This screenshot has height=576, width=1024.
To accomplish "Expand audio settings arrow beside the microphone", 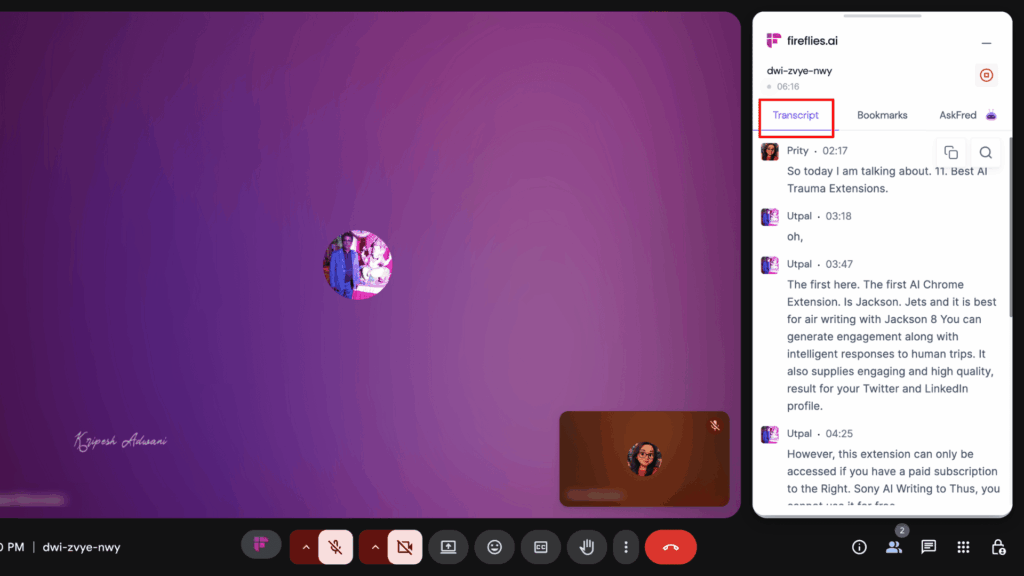I will [x=306, y=547].
